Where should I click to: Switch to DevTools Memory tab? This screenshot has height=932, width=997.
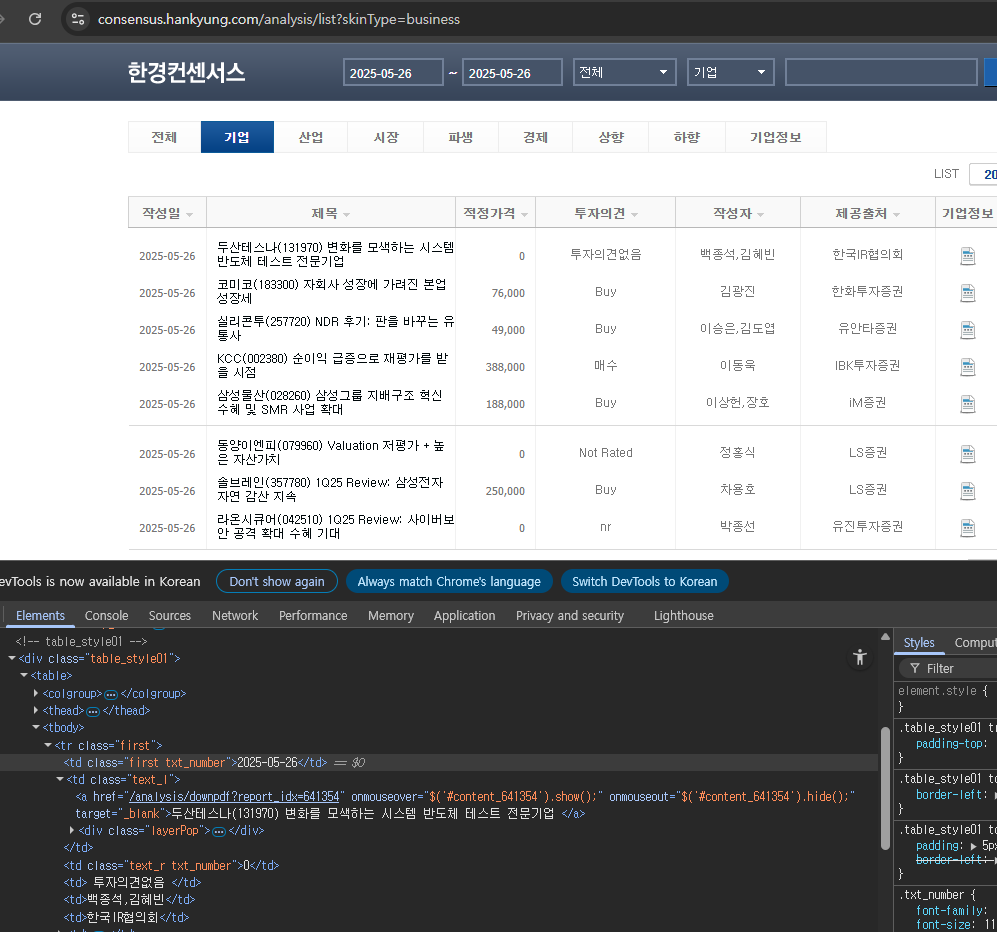pyautogui.click(x=390, y=615)
